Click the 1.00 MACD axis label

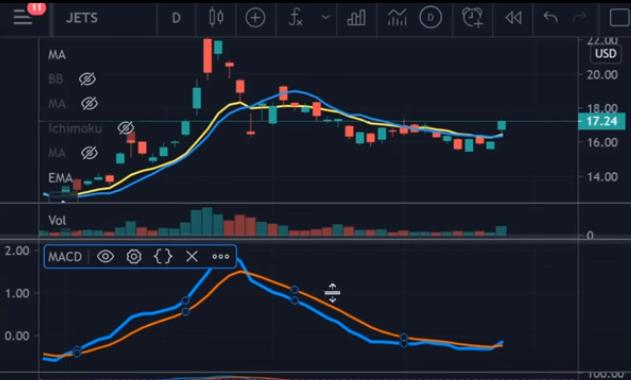click(17, 293)
